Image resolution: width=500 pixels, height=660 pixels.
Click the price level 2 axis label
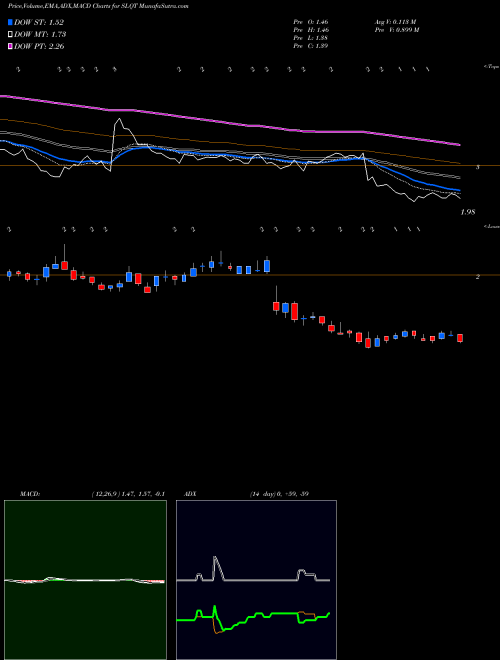click(x=477, y=277)
